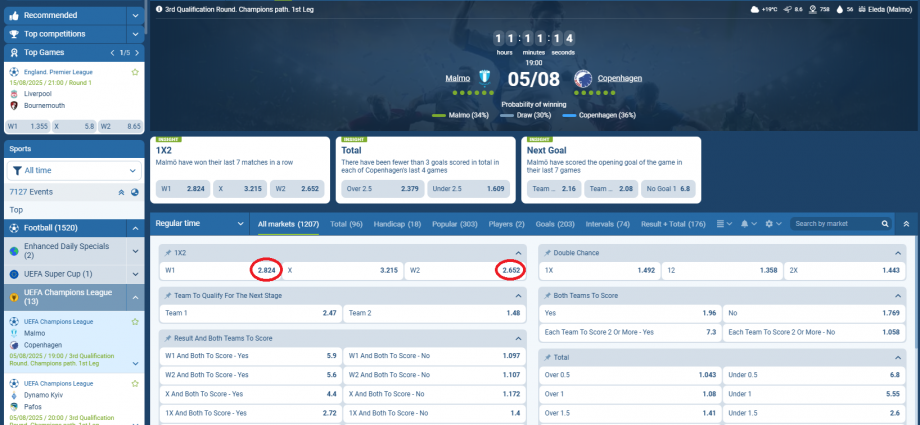
Task: Click the UEFA Super Cup icon
Action: pyautogui.click(x=13, y=274)
